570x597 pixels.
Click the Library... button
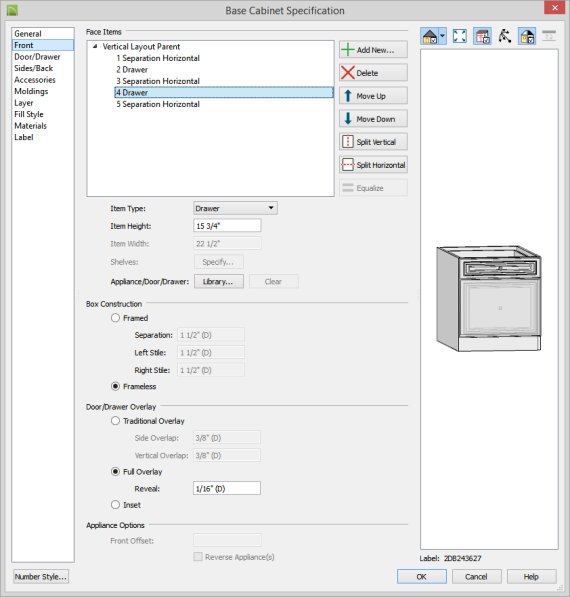click(x=219, y=281)
